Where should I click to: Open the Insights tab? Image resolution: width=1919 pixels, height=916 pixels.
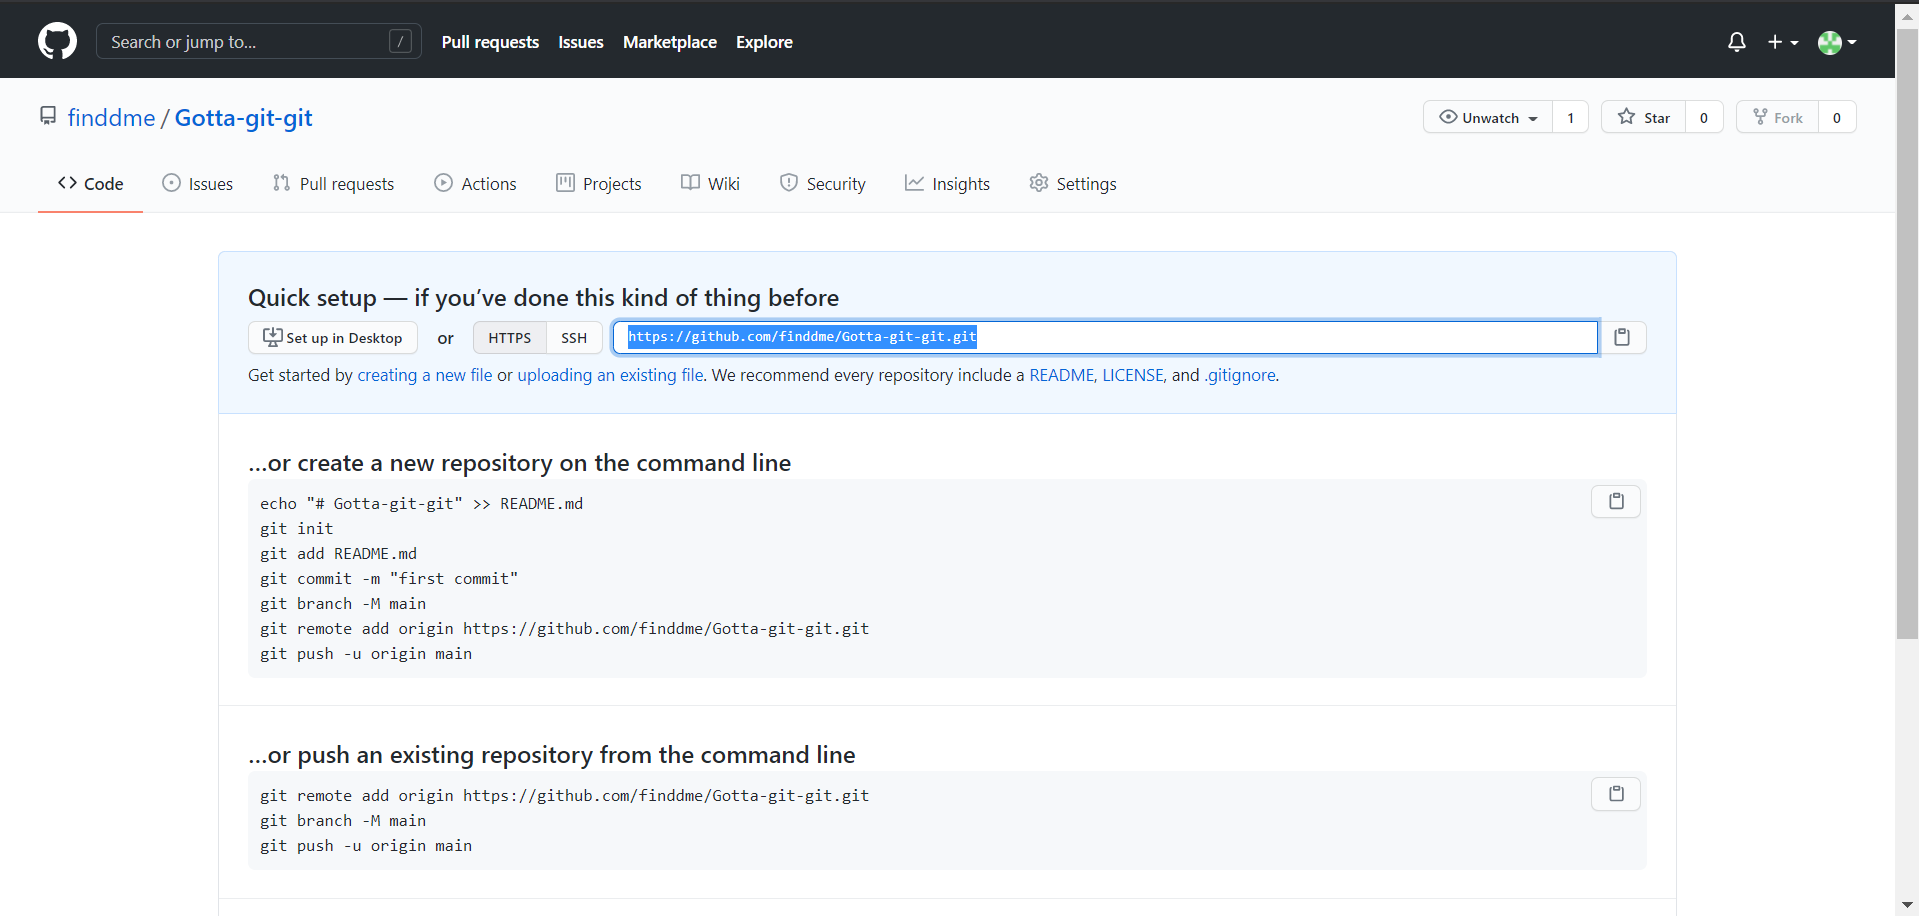(x=947, y=183)
